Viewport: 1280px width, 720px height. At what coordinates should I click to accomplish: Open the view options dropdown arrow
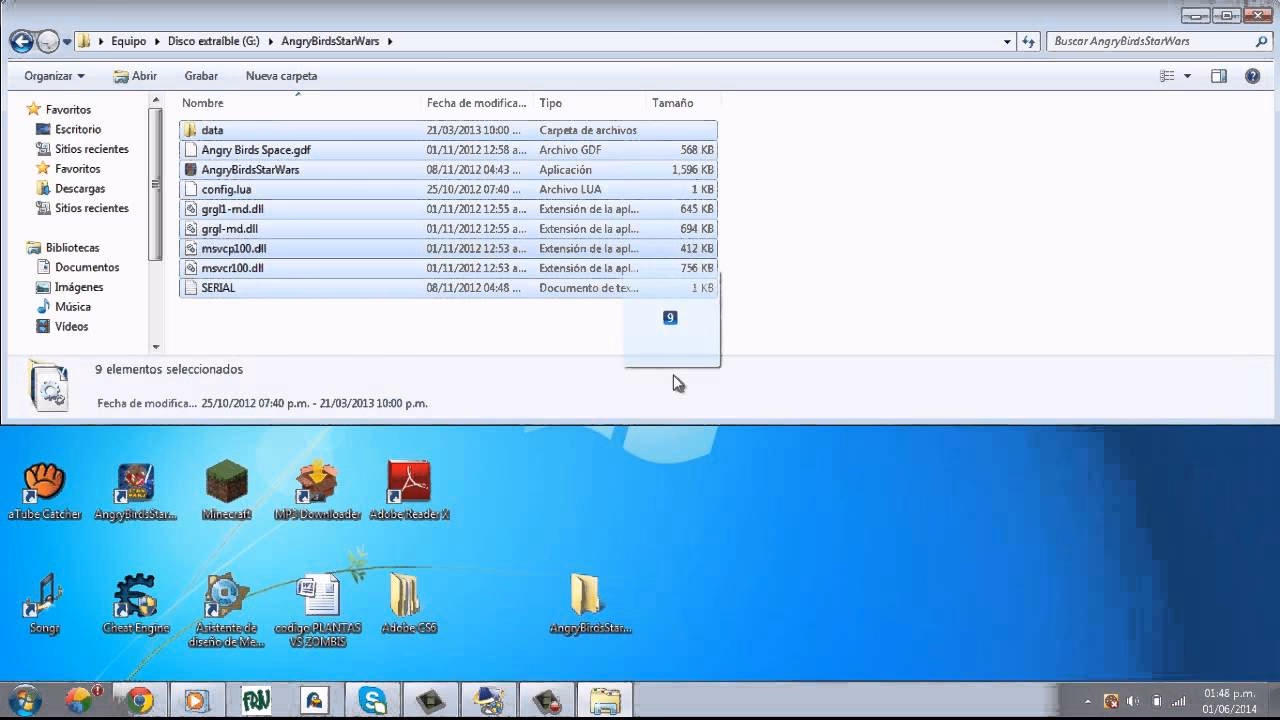(x=1187, y=76)
